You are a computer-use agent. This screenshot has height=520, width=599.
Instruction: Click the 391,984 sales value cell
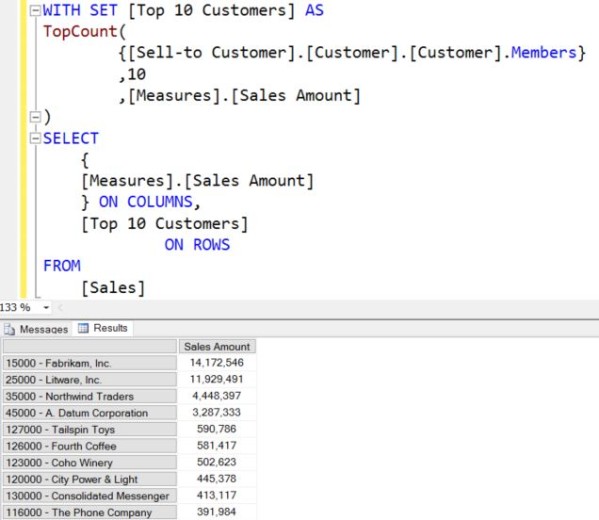pyautogui.click(x=217, y=512)
